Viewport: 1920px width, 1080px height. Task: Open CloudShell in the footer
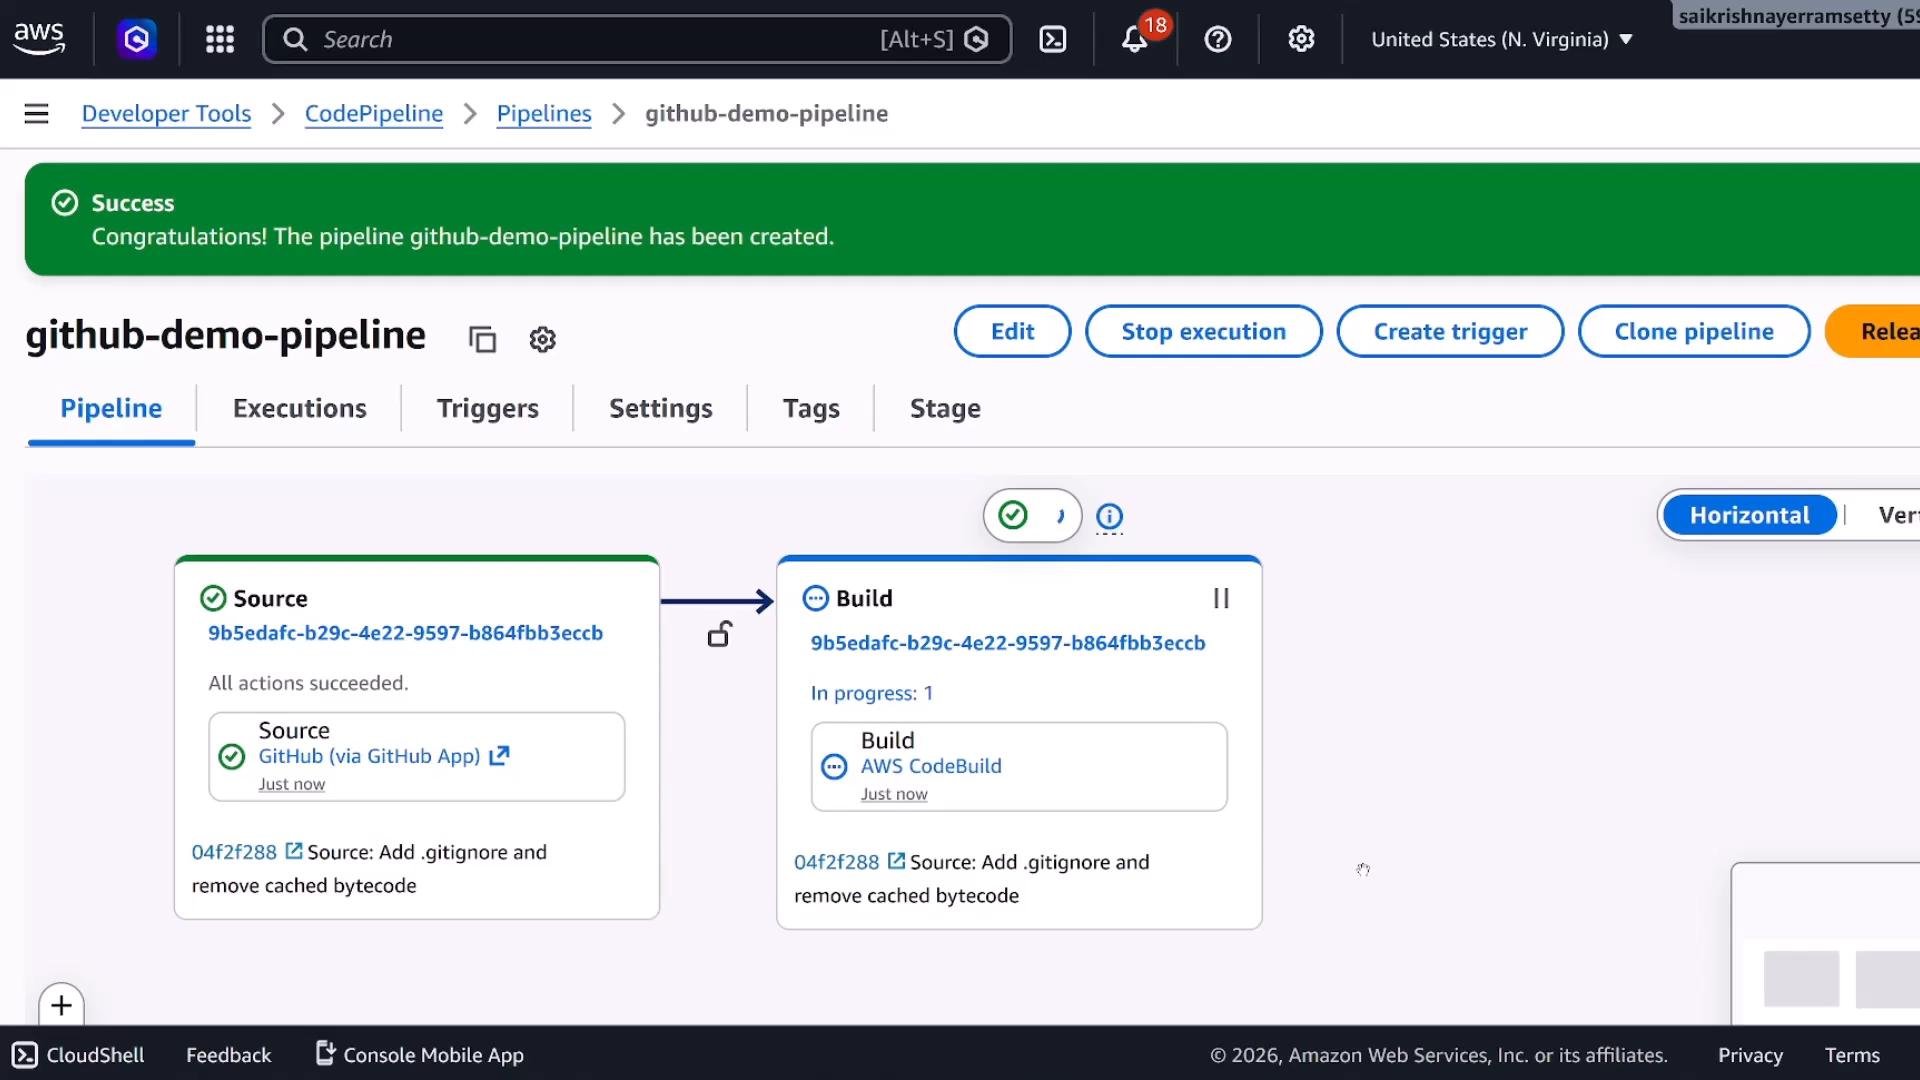tap(78, 1055)
